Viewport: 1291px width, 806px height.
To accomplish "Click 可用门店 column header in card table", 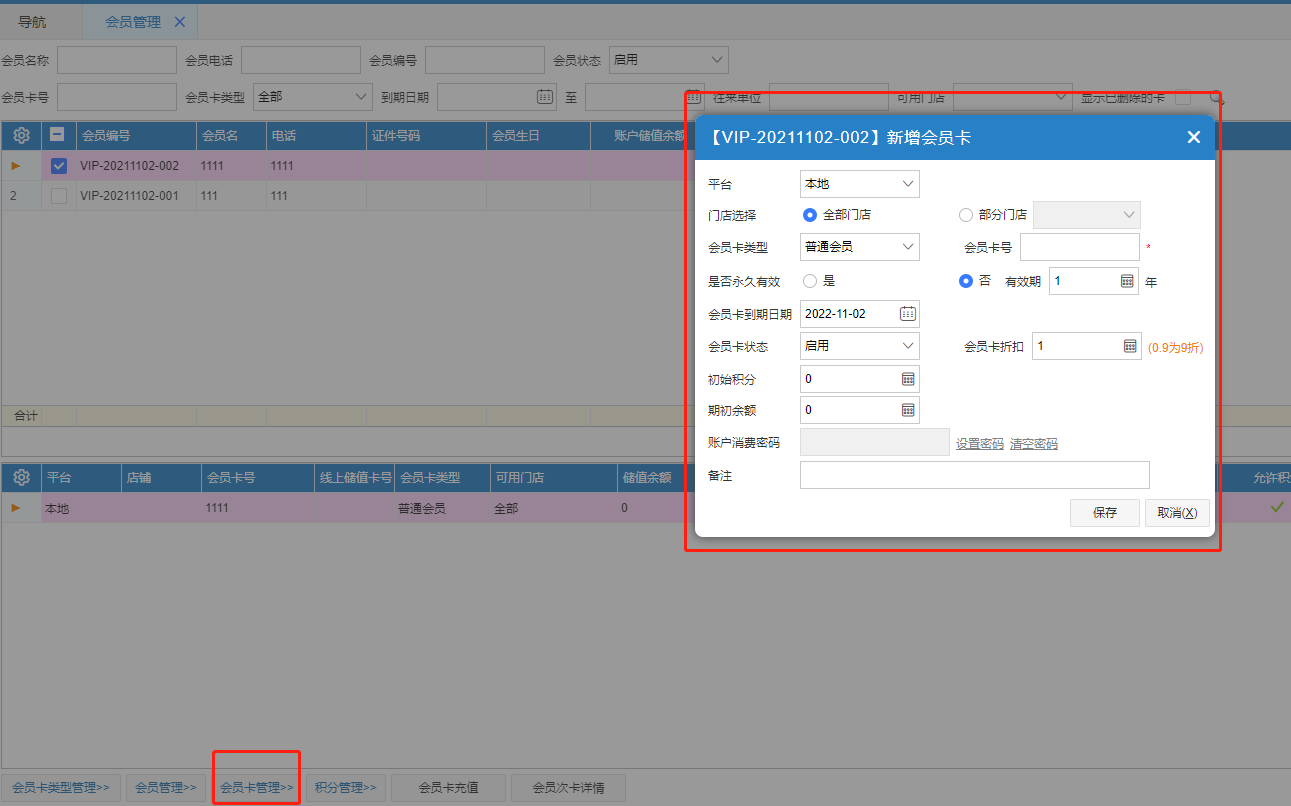I will pos(553,478).
